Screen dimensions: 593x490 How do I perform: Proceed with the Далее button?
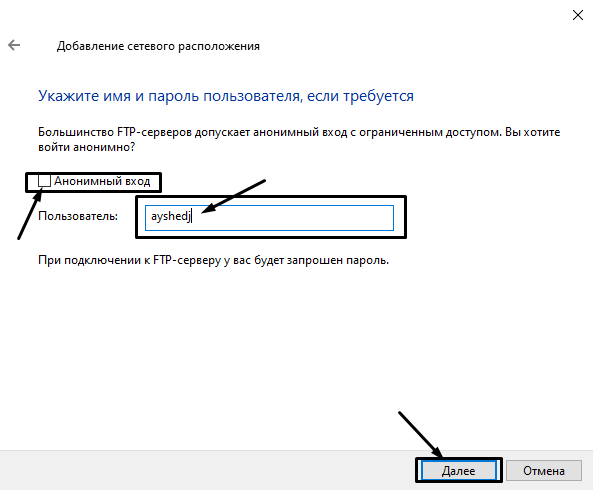459,471
